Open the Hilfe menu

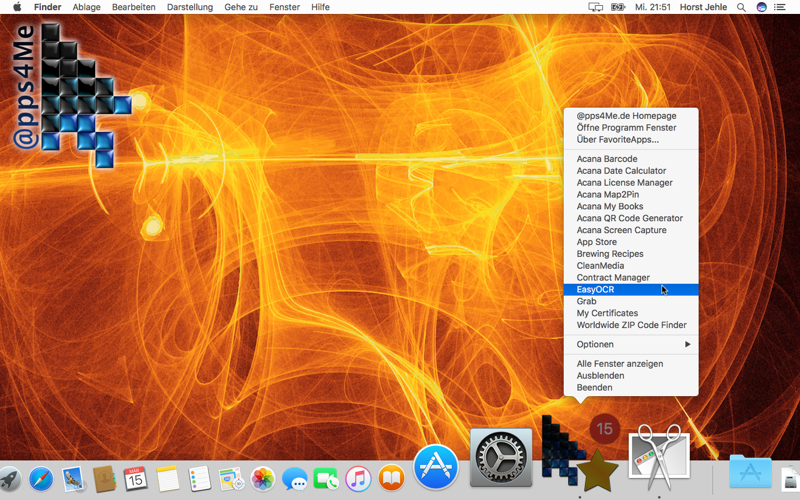[x=320, y=7]
